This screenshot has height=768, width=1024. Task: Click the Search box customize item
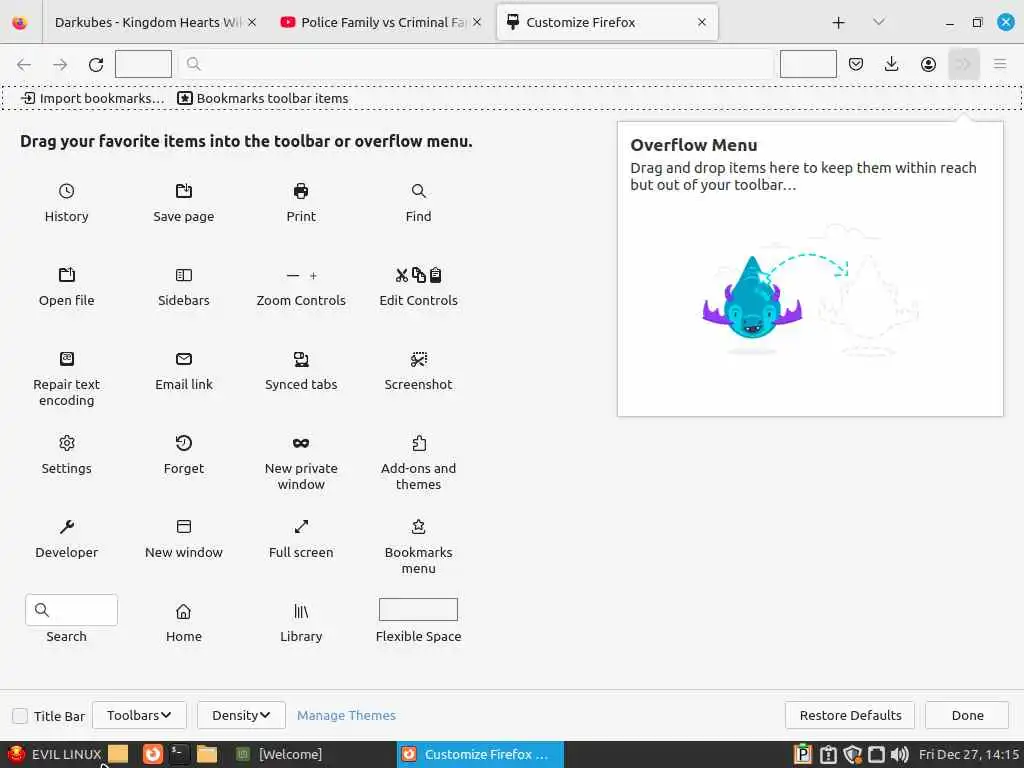click(71, 619)
